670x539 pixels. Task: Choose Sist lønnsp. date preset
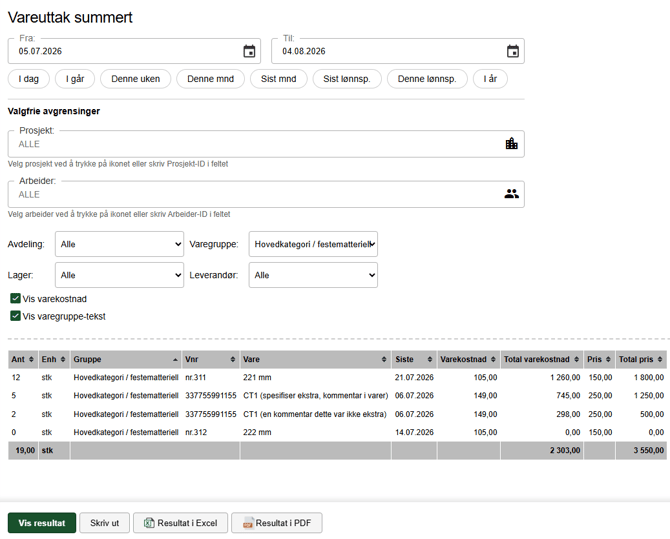tap(347, 79)
